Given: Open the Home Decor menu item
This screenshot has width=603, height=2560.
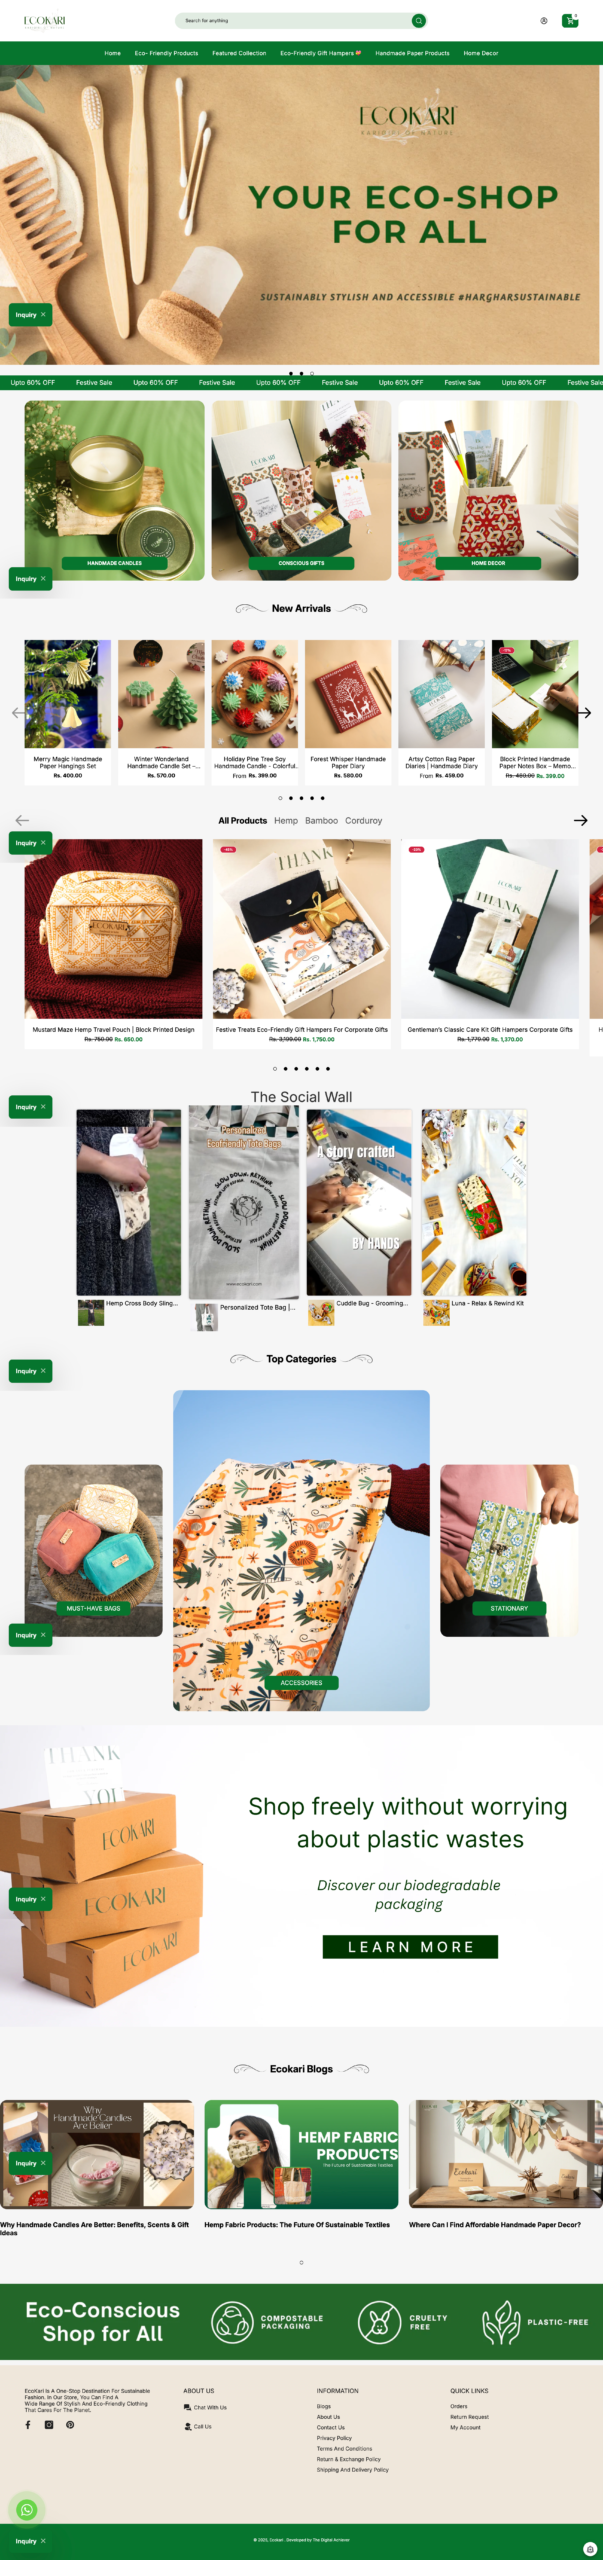Looking at the screenshot, I should click(x=481, y=53).
